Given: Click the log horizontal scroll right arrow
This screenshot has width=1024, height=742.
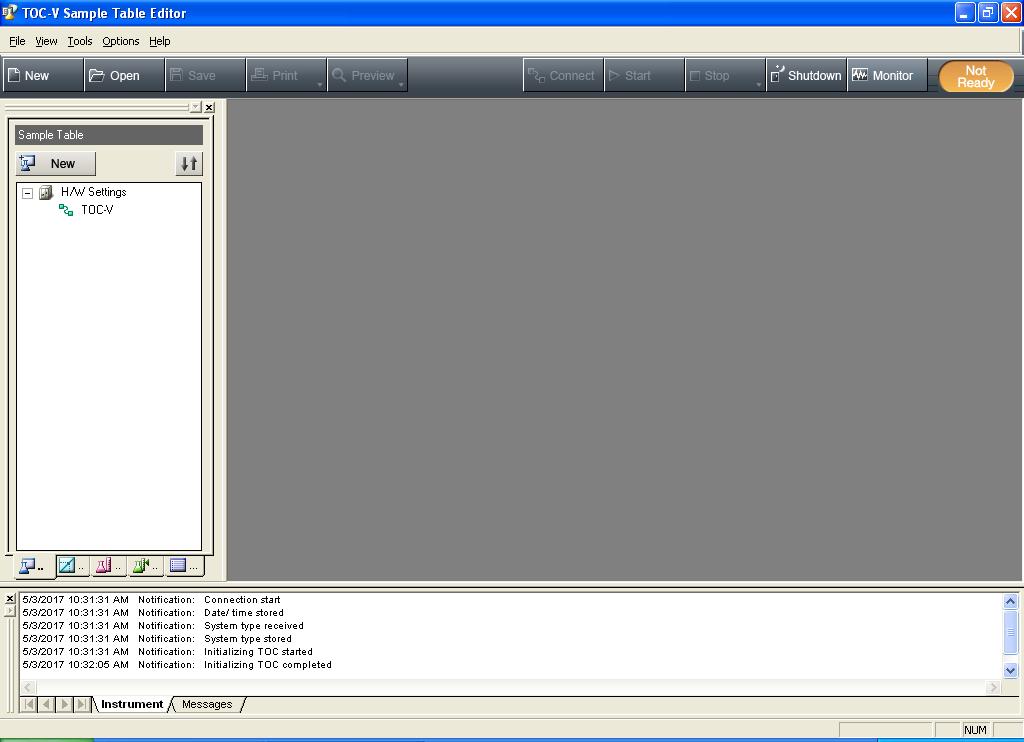Looking at the screenshot, I should click(993, 687).
